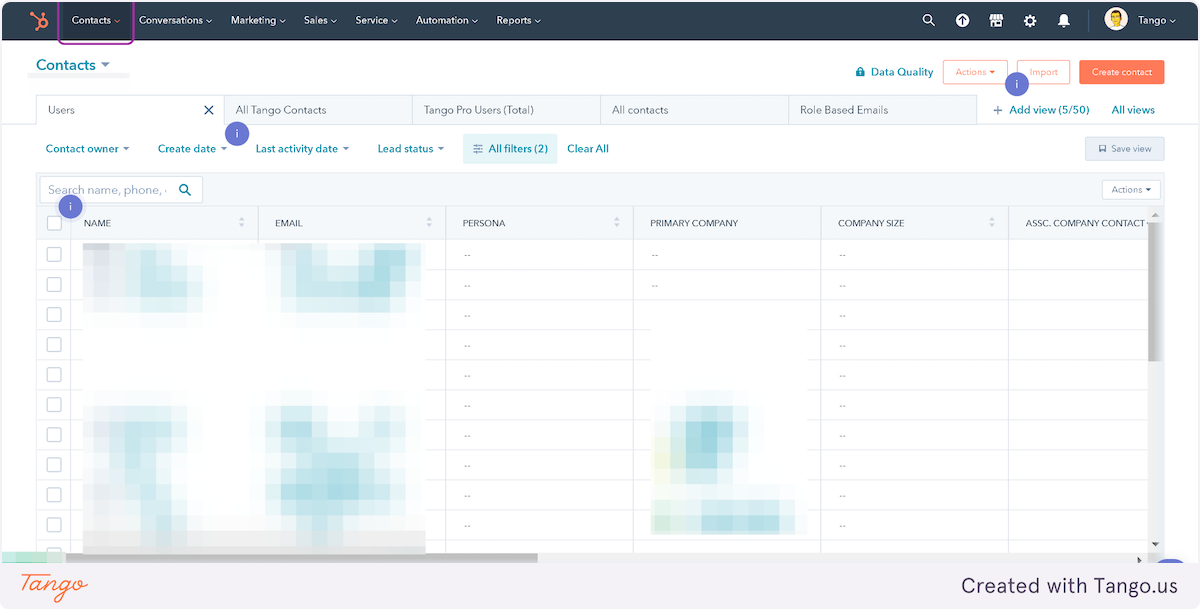
Task: Open the search magnifier in top bar
Action: pos(929,20)
